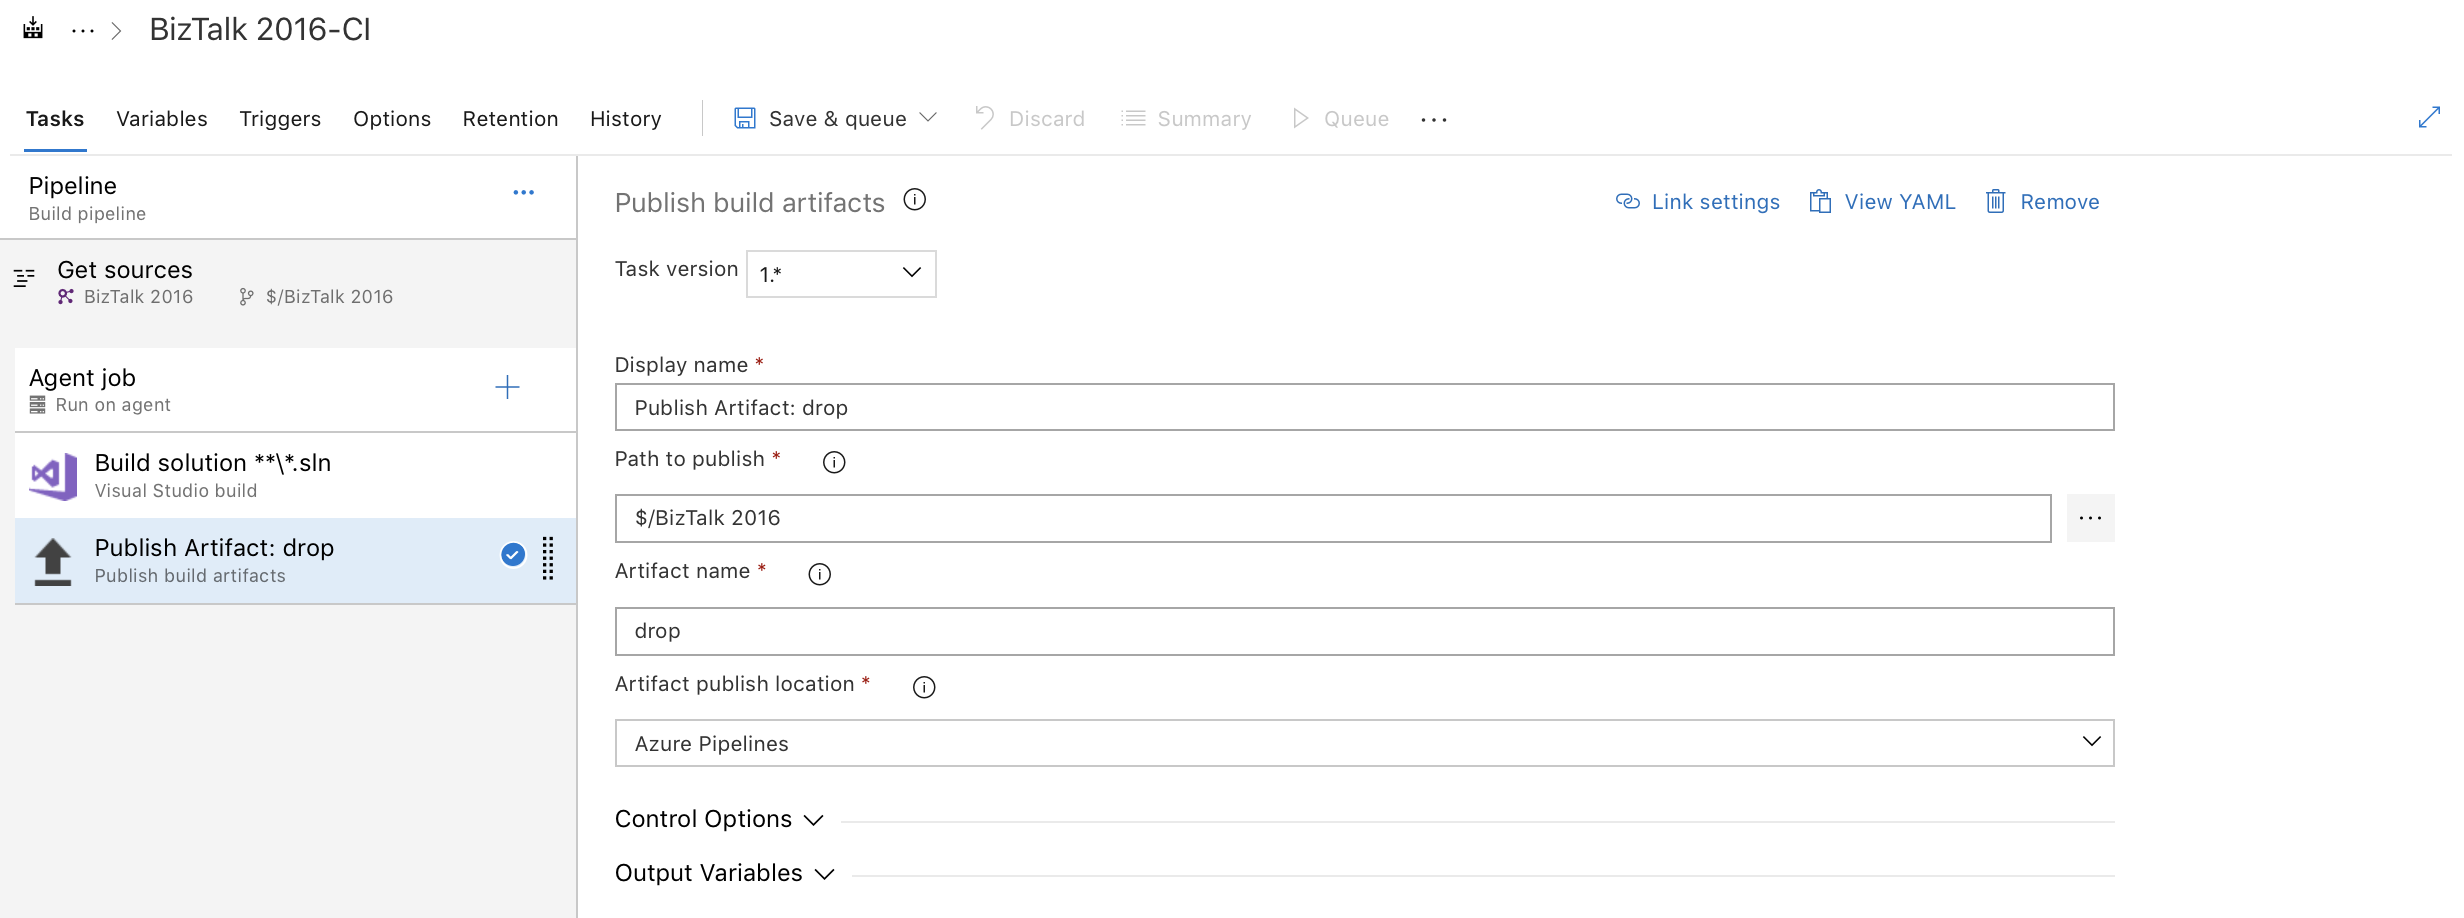Show Artifact name info tooltip
The width and height of the screenshot is (2464, 918).
(x=820, y=574)
